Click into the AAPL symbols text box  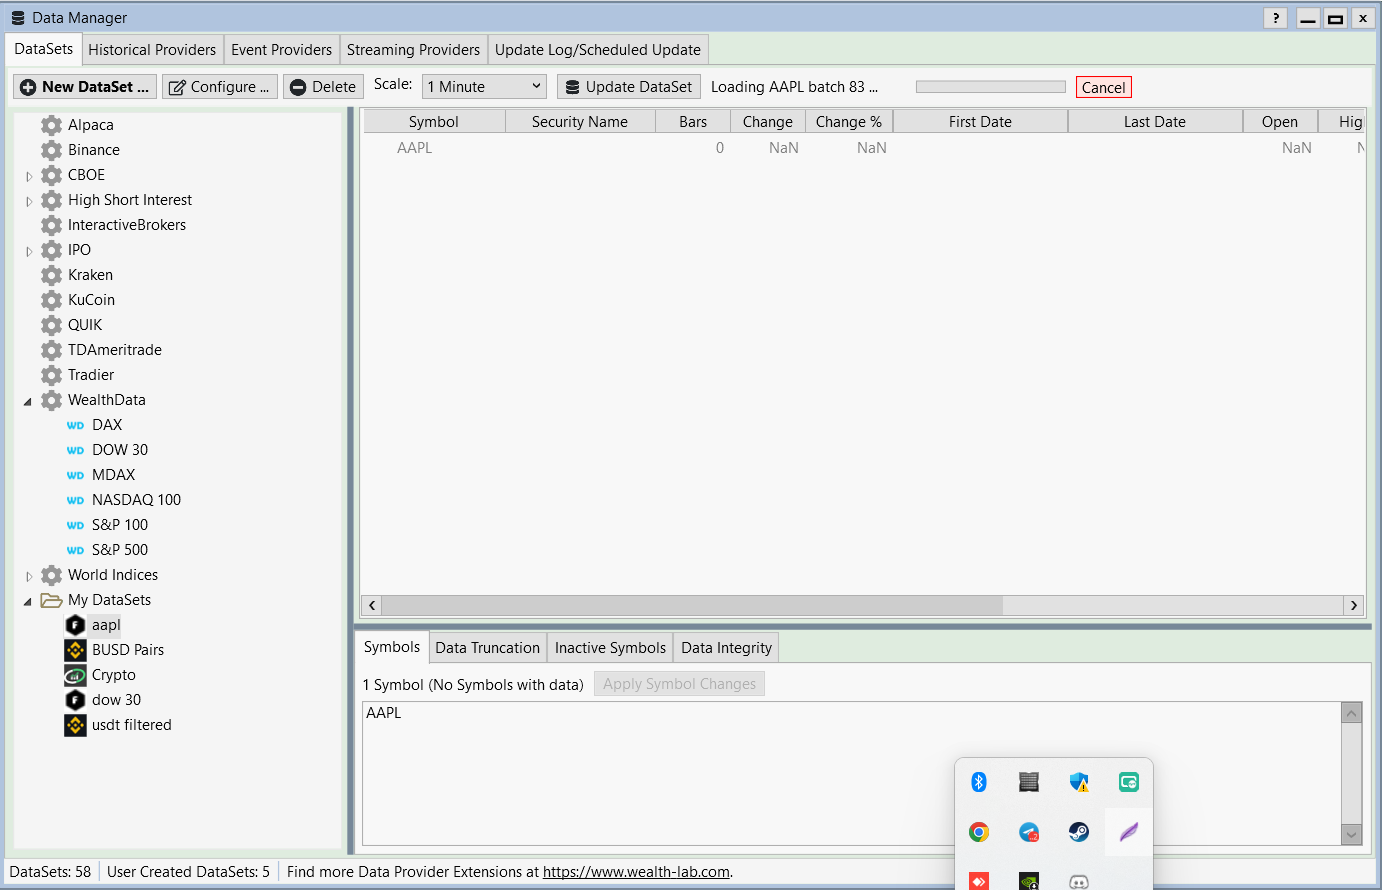(x=852, y=773)
